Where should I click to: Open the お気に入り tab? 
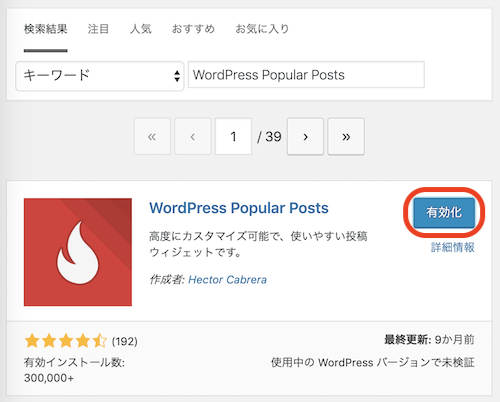click(x=262, y=29)
